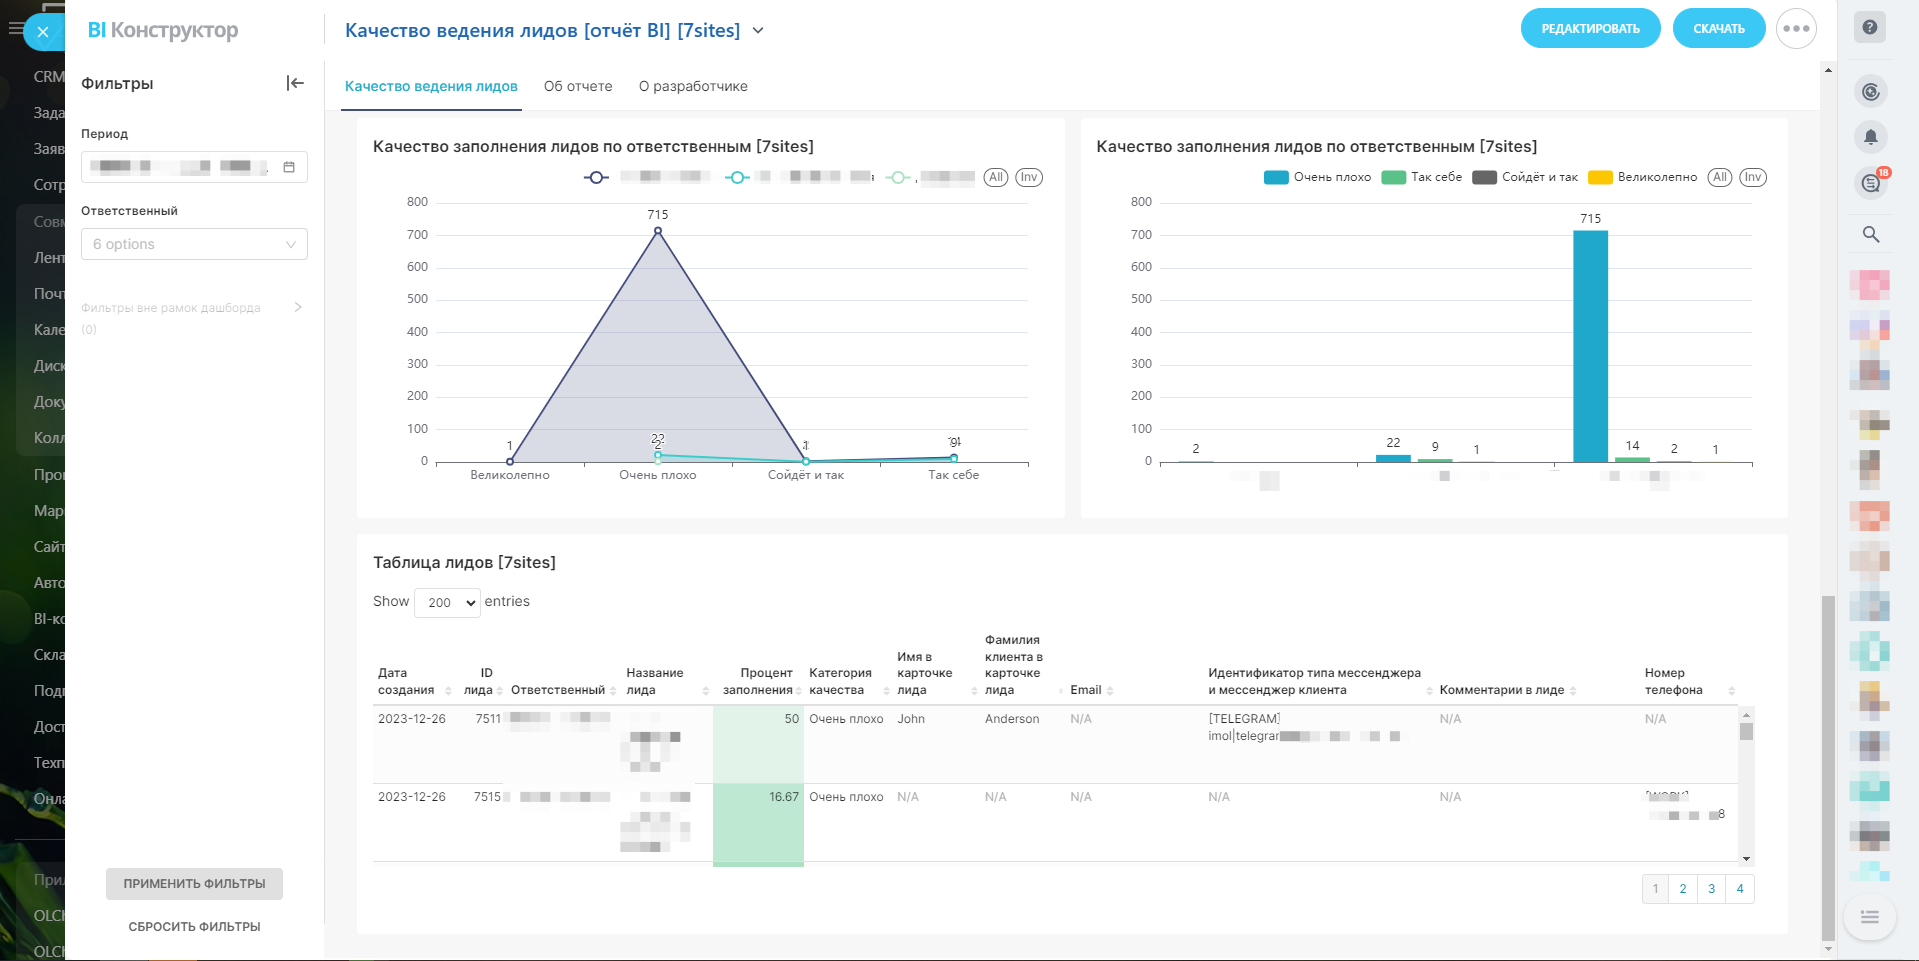Collapse the Фильтры panel with arrow icon
Image resolution: width=1919 pixels, height=961 pixels.
coord(294,83)
